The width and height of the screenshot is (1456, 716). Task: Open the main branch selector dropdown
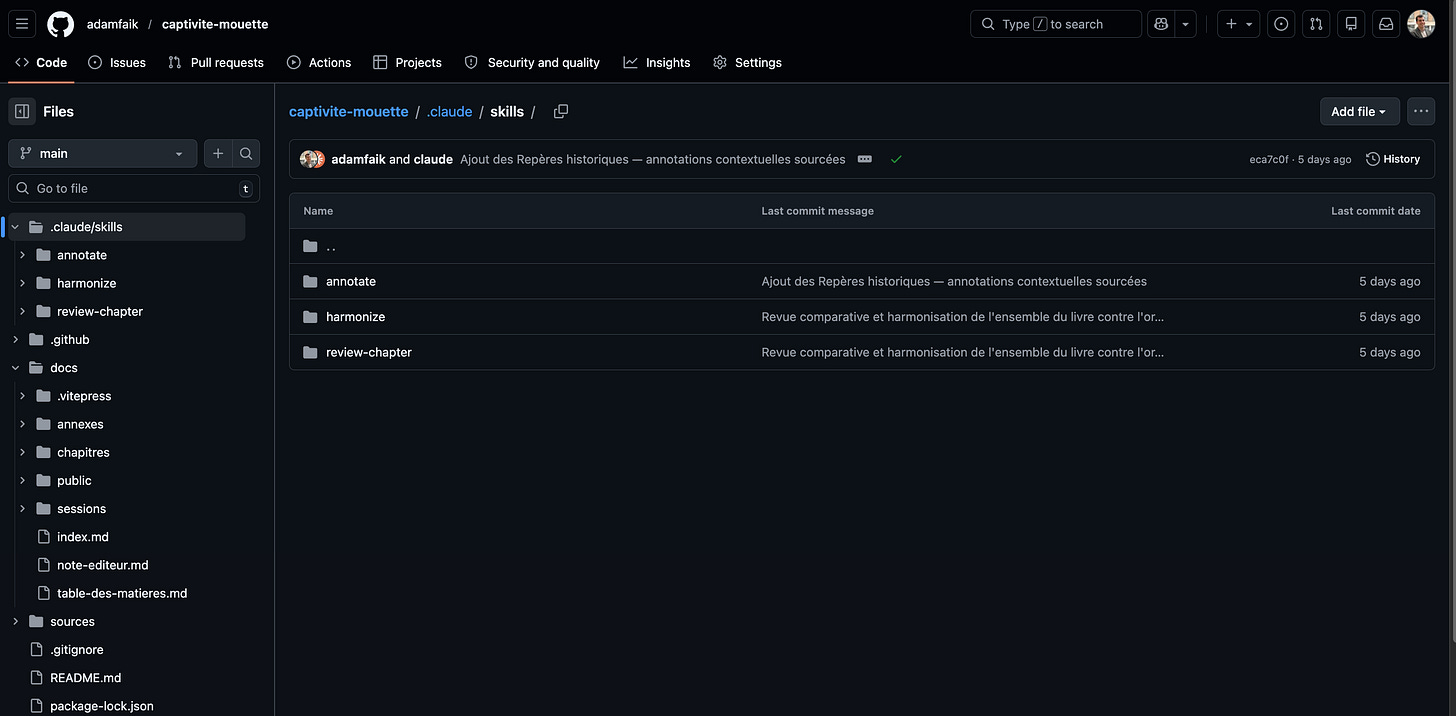coord(101,154)
